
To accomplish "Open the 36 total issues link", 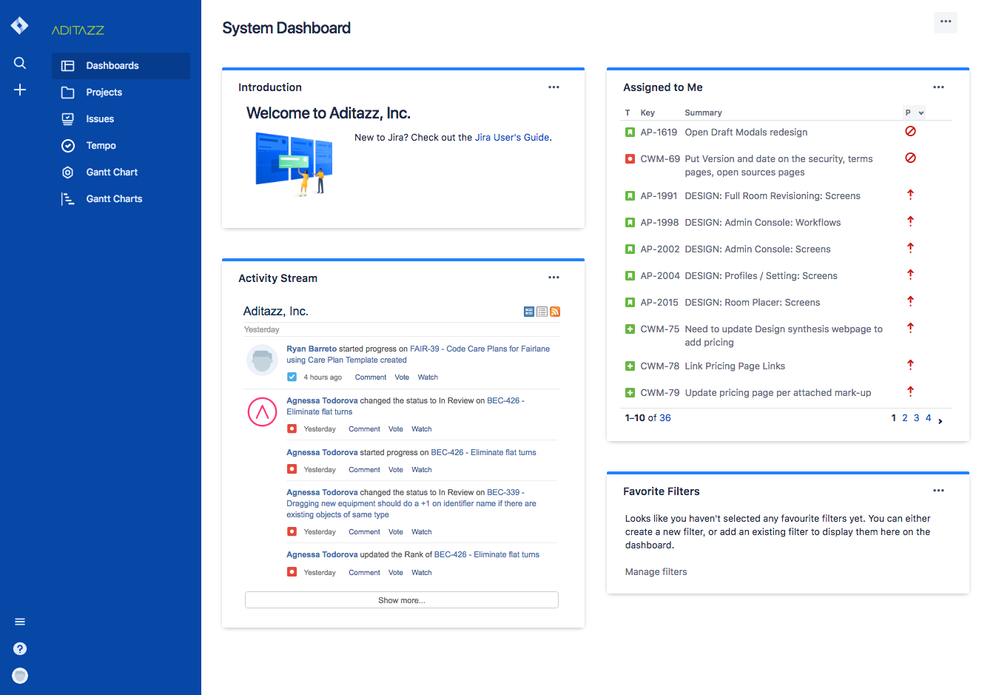I will [665, 418].
